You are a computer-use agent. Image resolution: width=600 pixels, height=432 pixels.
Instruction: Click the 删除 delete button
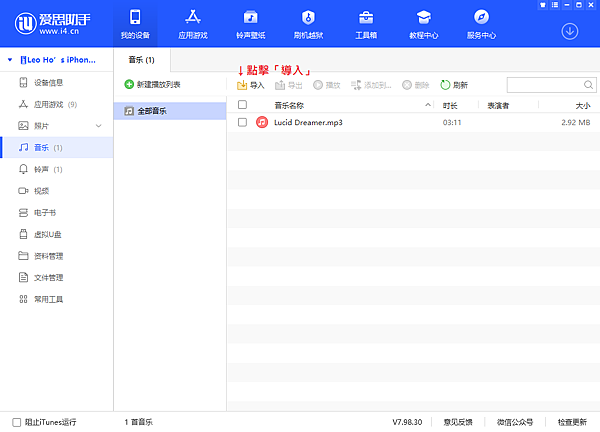416,85
